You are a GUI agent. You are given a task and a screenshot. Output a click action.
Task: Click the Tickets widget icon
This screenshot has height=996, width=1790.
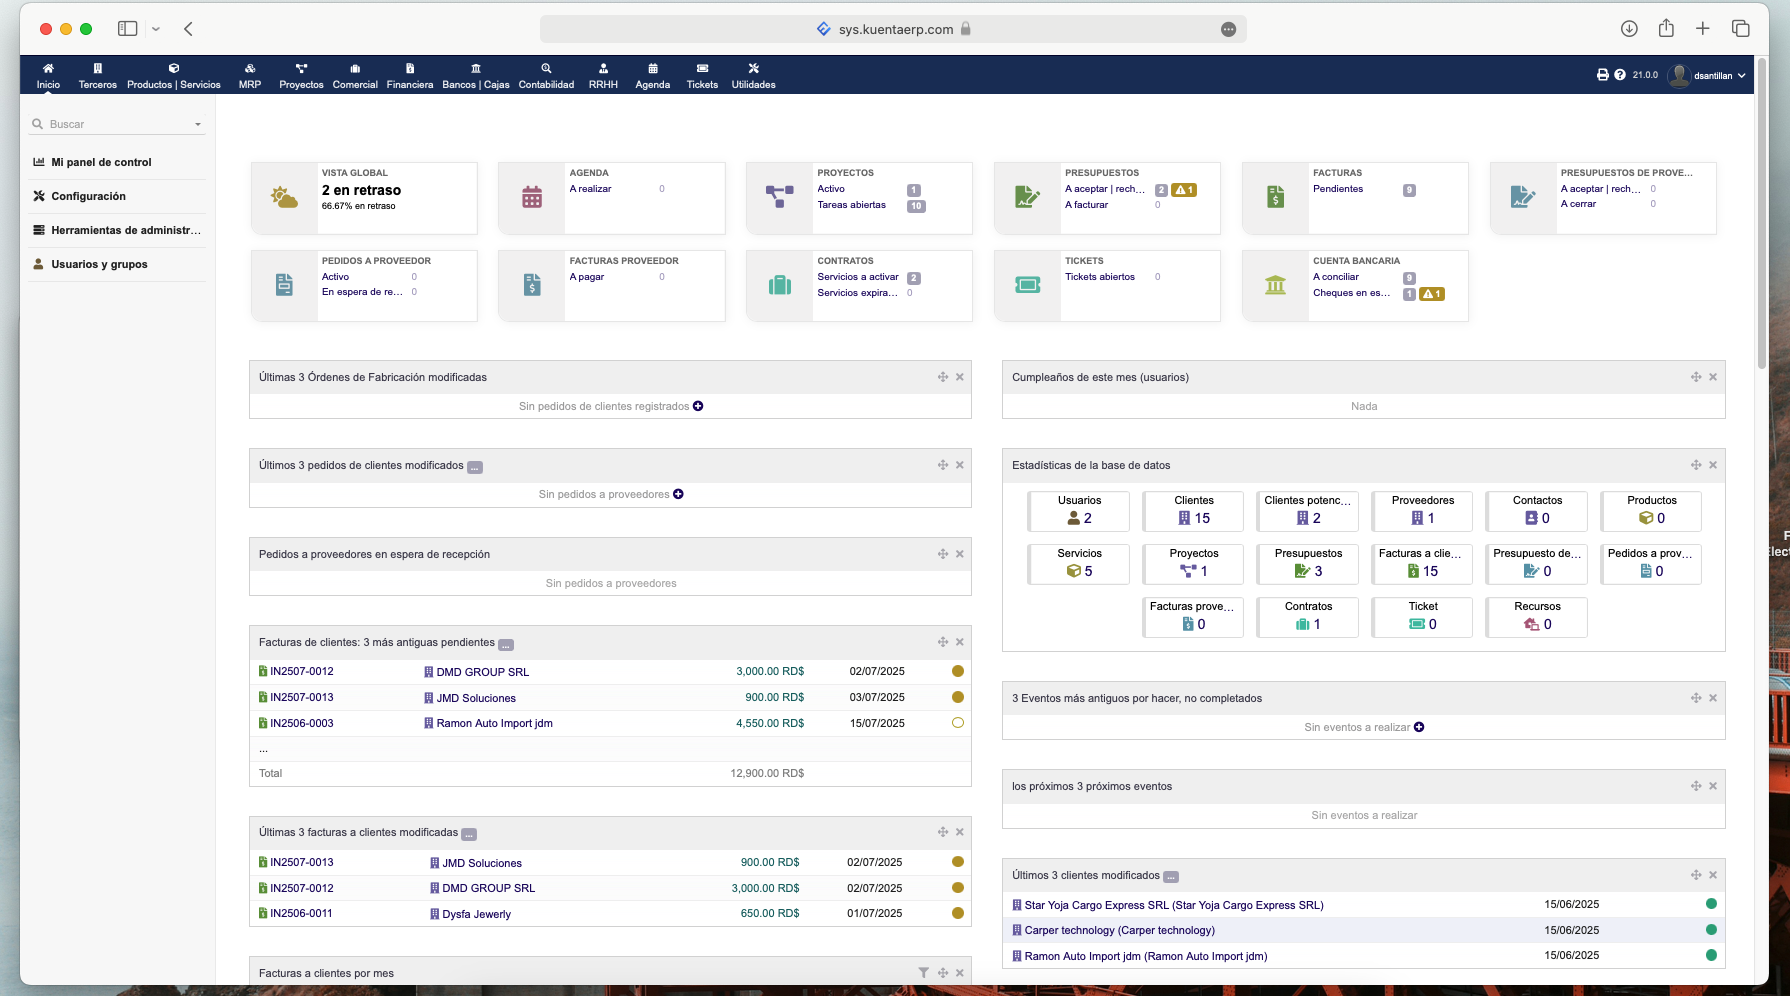1027,286
